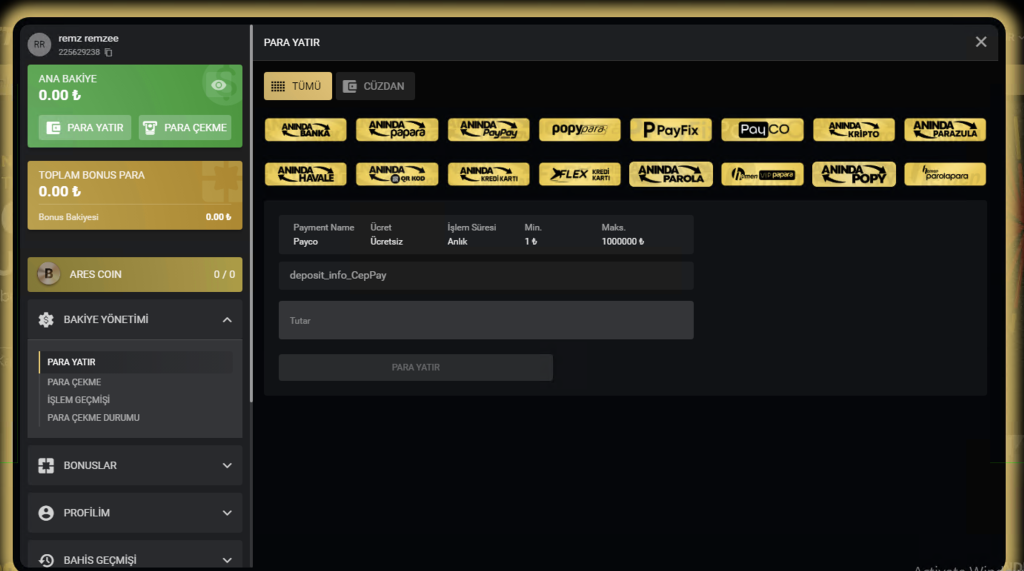Expand the Bonuslar section
Screen dimensions: 1024x571
coord(135,465)
